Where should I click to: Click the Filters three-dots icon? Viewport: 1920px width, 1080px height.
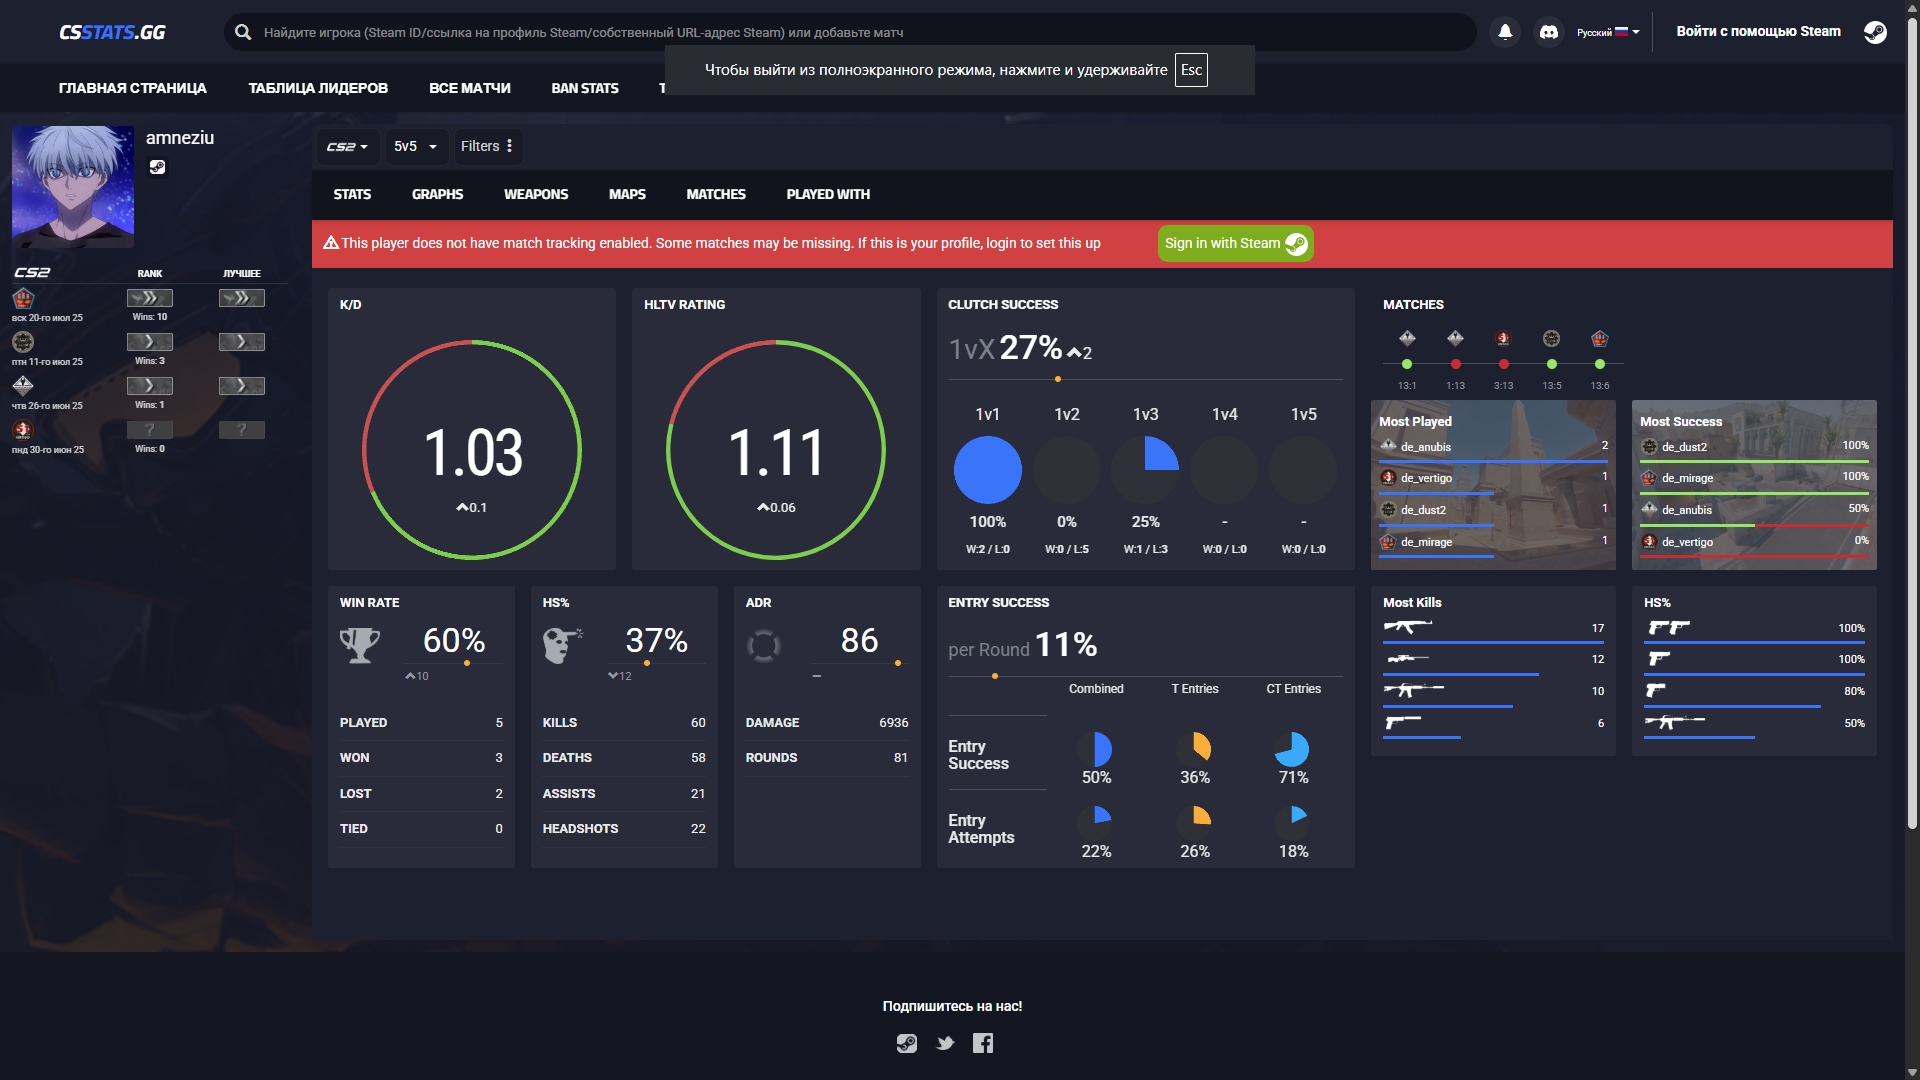coord(510,146)
